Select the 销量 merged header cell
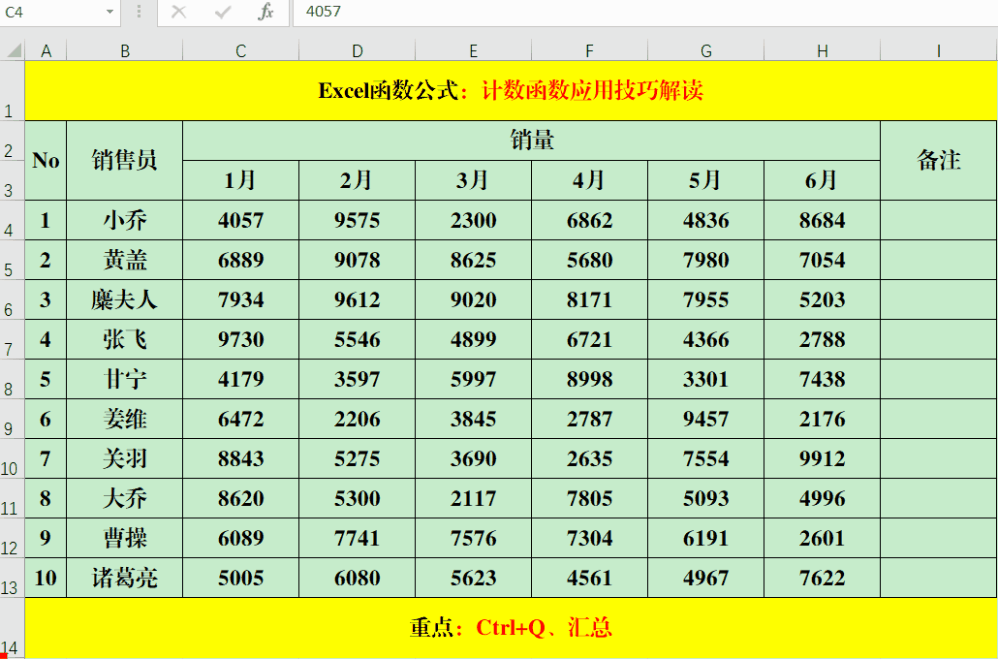This screenshot has width=998, height=659. pyautogui.click(x=531, y=140)
